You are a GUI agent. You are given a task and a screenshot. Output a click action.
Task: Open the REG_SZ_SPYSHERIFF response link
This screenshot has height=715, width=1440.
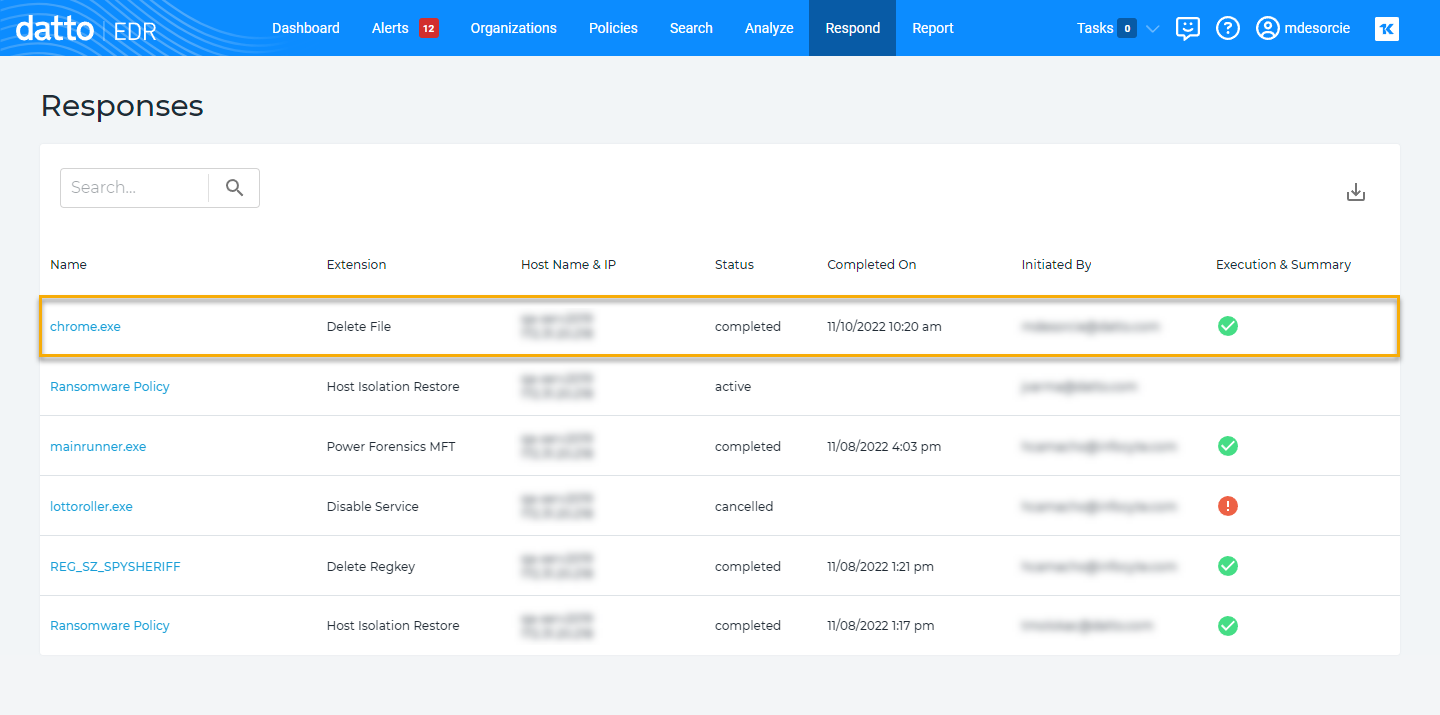coord(115,566)
